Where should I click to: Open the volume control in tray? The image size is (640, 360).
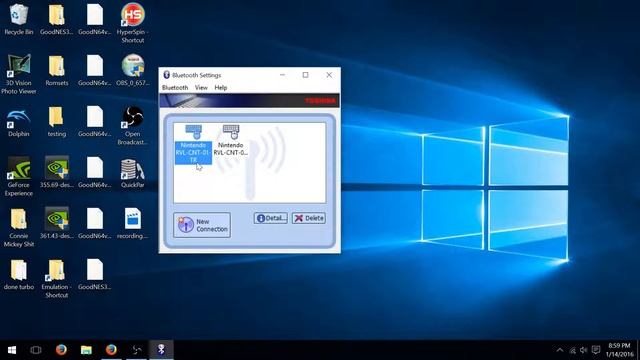(x=584, y=350)
